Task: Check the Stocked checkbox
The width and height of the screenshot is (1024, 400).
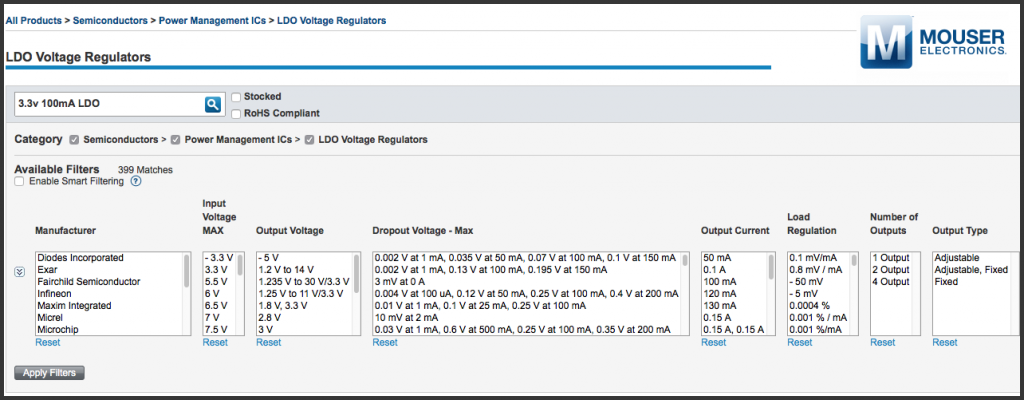Action: tap(236, 97)
